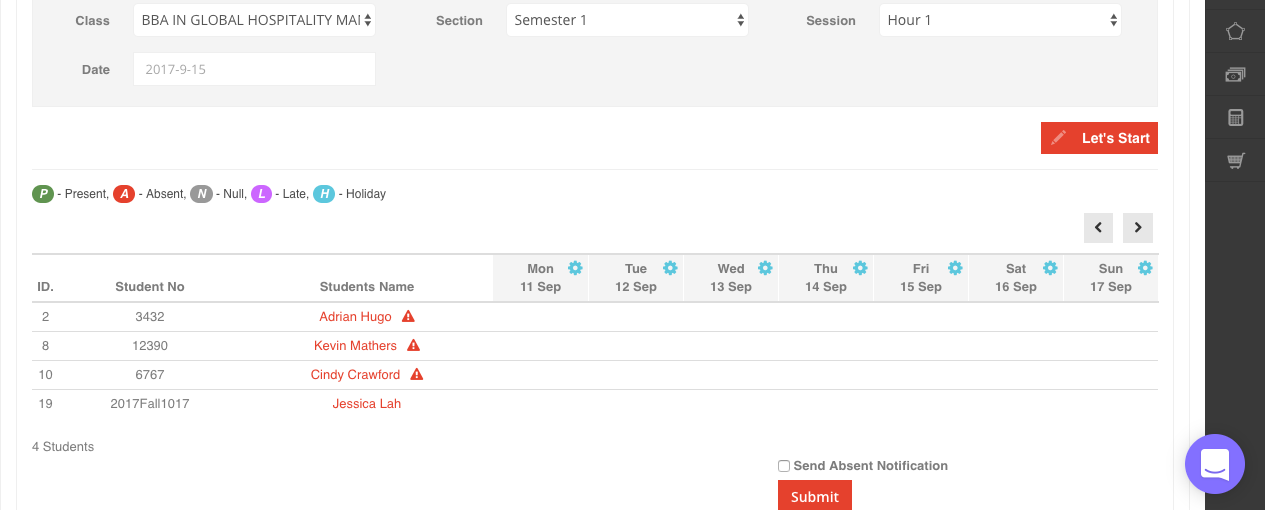Click the gear icon on Fri 15 Sep
Viewport: 1265px width, 510px height.
coord(955,268)
